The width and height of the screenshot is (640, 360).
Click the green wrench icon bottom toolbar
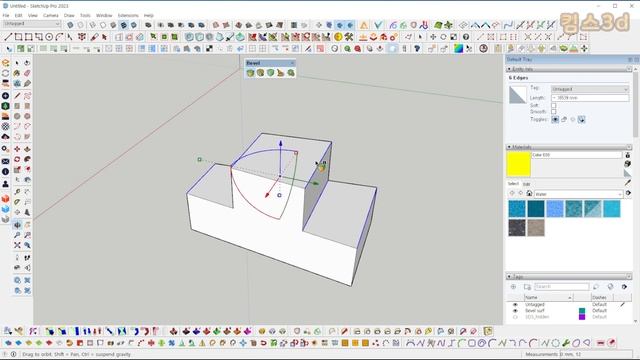[566, 343]
